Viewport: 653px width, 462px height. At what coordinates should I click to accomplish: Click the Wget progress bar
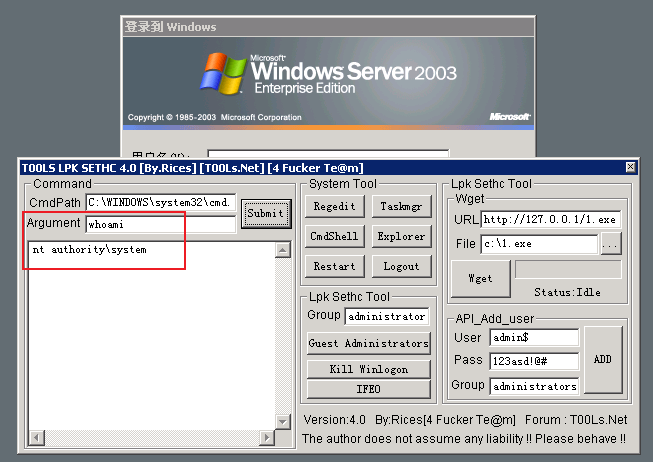[568, 270]
